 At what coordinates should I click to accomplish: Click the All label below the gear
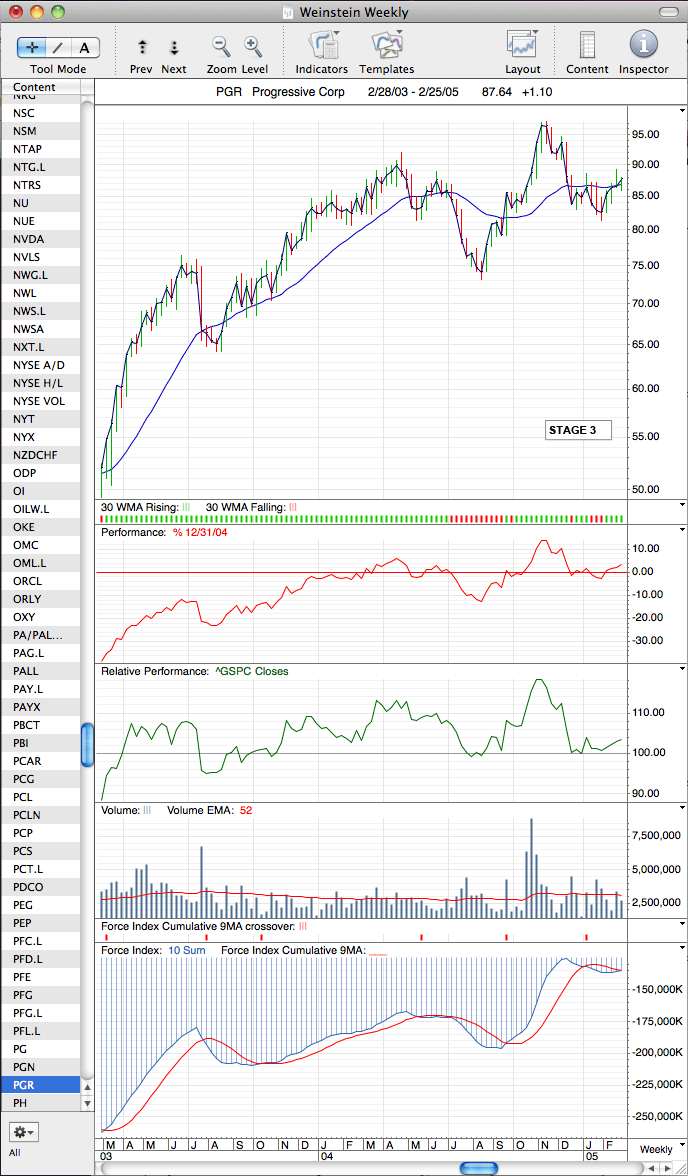pos(15,1152)
